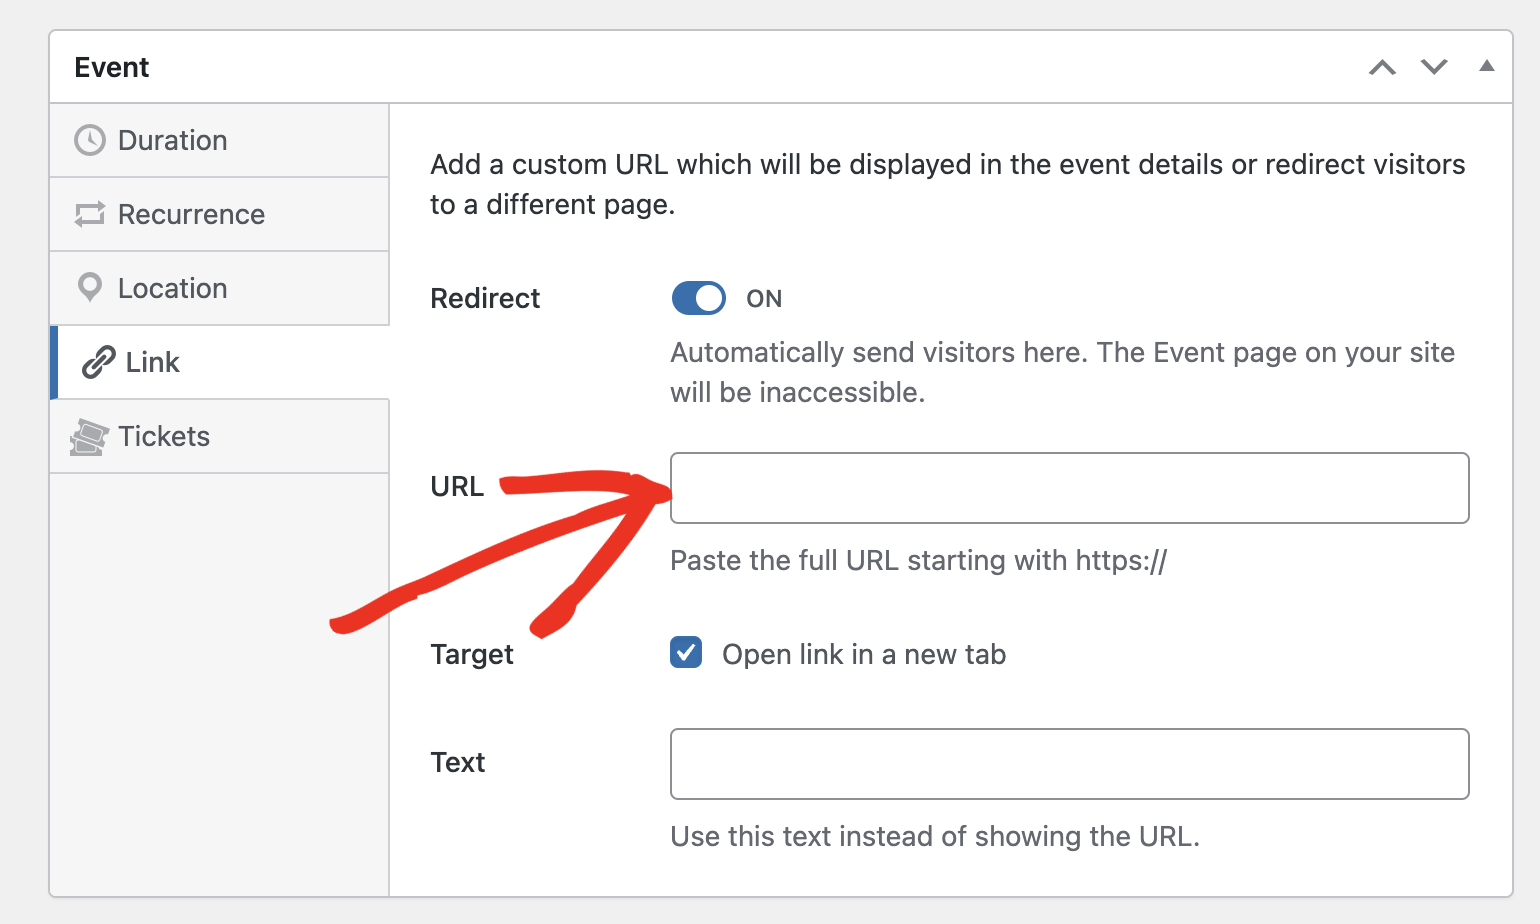Uncheck Open link in a new tab
Screen dimensions: 1540x924
(x=686, y=653)
